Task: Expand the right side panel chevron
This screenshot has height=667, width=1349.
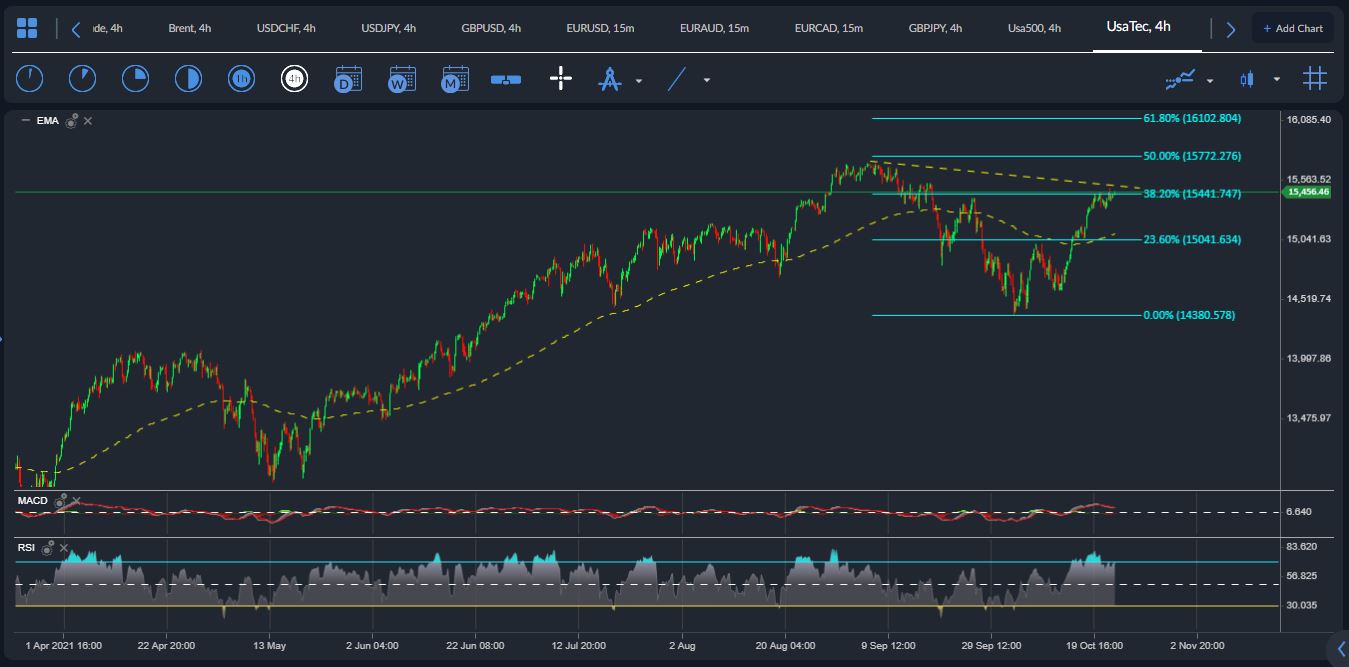Action: (1341, 647)
